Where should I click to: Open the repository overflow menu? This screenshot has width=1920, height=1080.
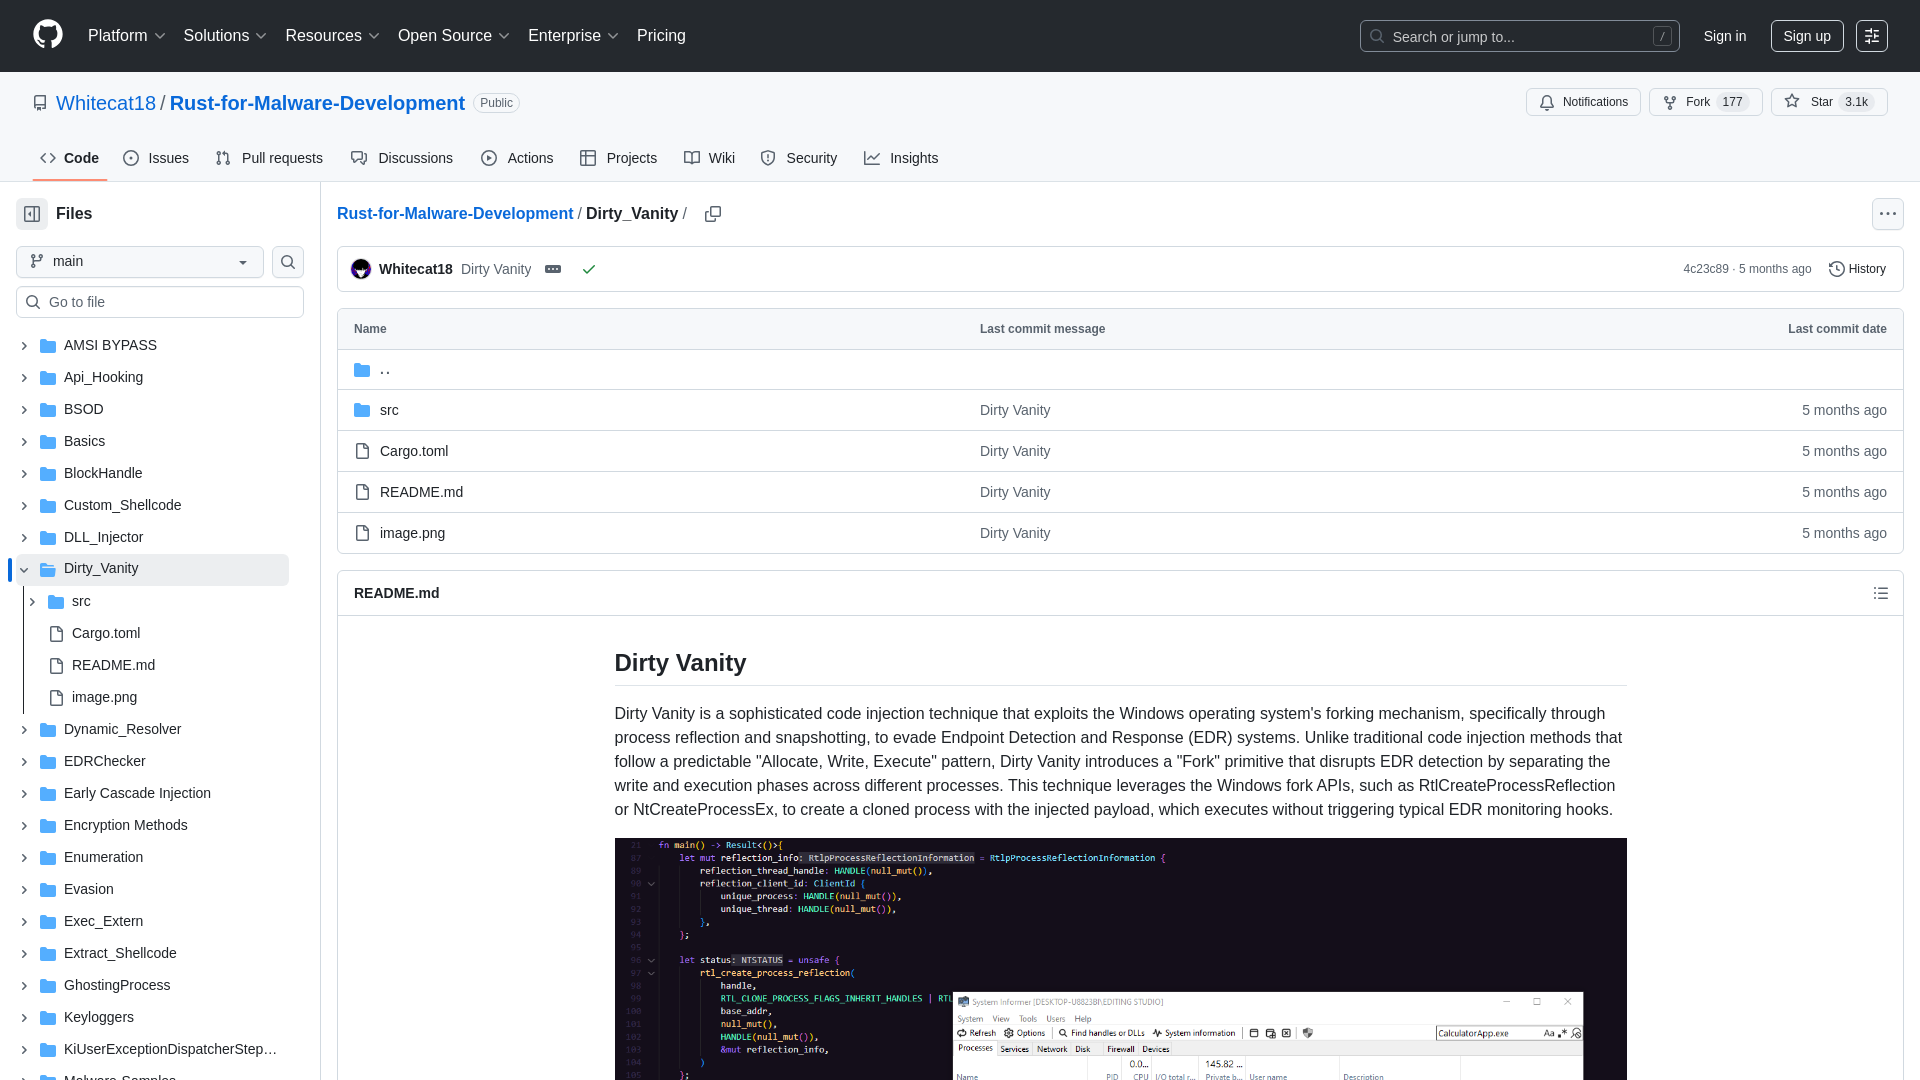click(1887, 213)
